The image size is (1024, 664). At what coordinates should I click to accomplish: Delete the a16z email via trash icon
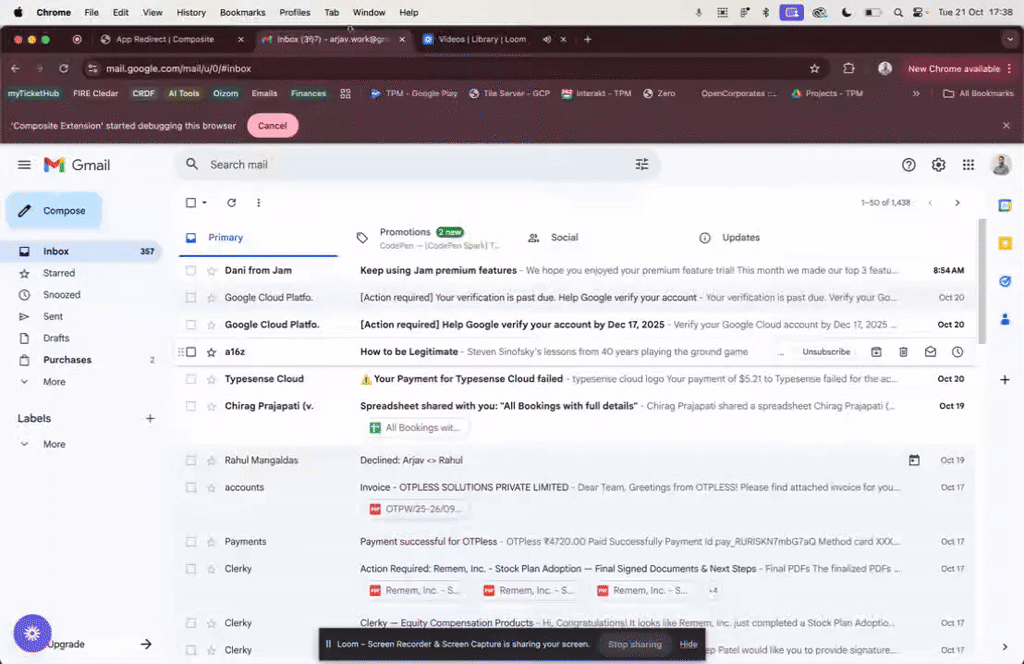point(903,352)
